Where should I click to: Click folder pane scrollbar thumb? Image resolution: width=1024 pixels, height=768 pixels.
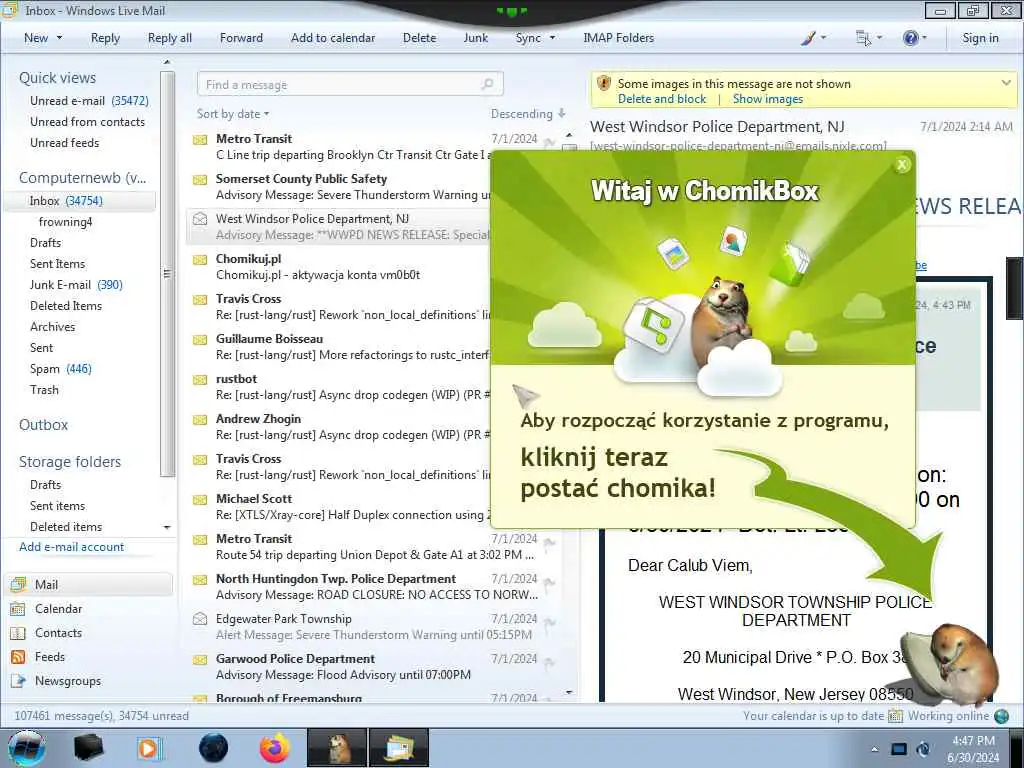[x=167, y=274]
